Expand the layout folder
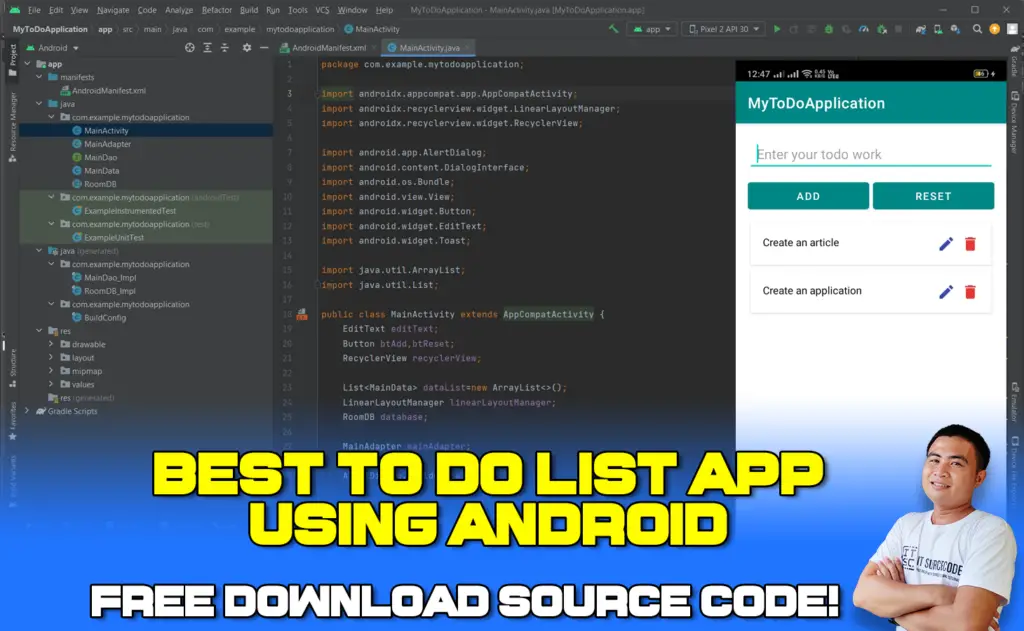This screenshot has height=631, width=1024. pos(51,358)
